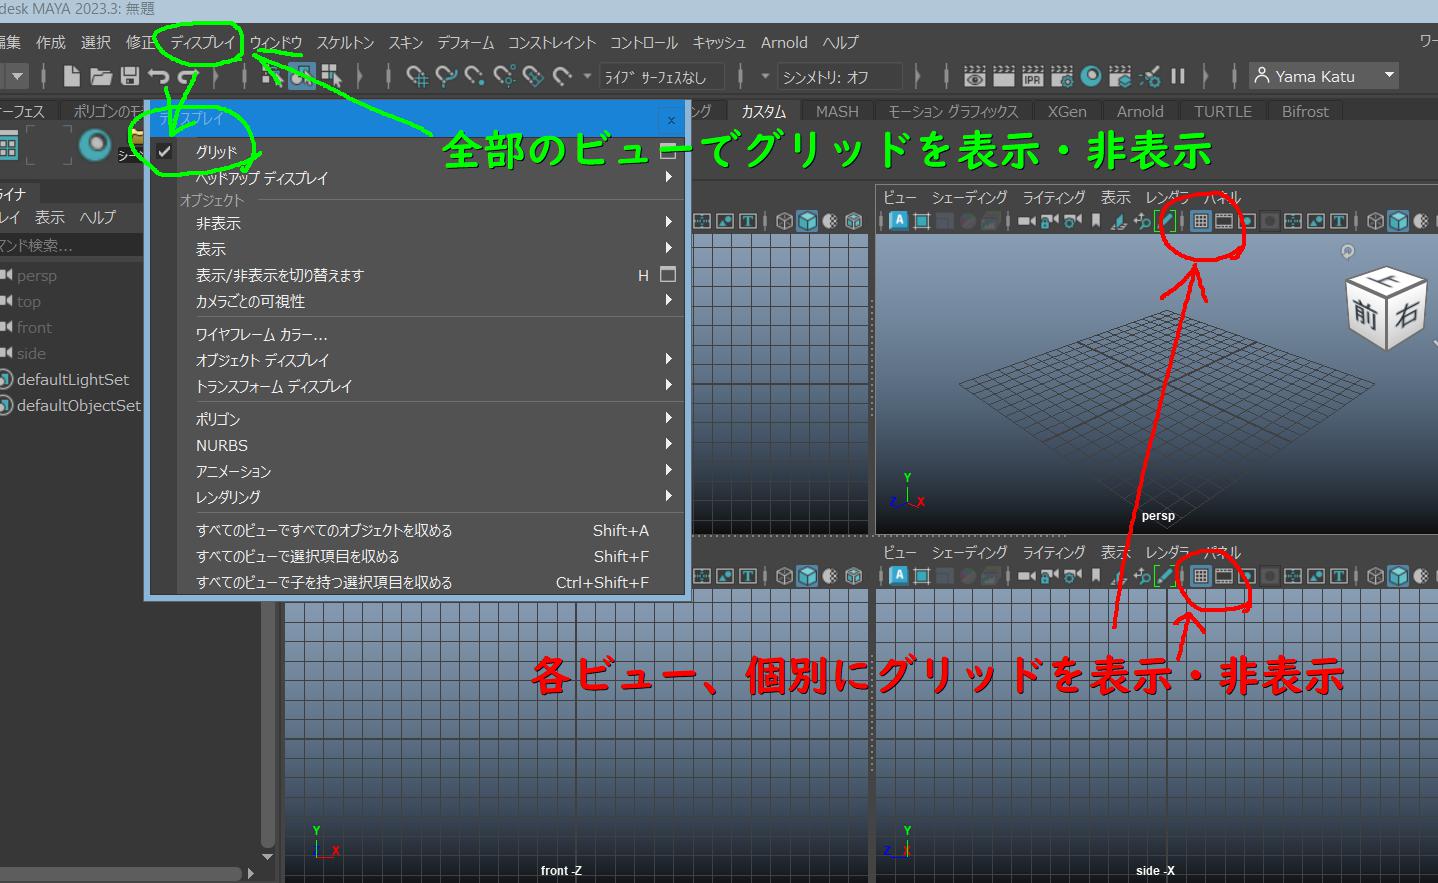Toggle grid icon in side view toolbar

point(1201,576)
